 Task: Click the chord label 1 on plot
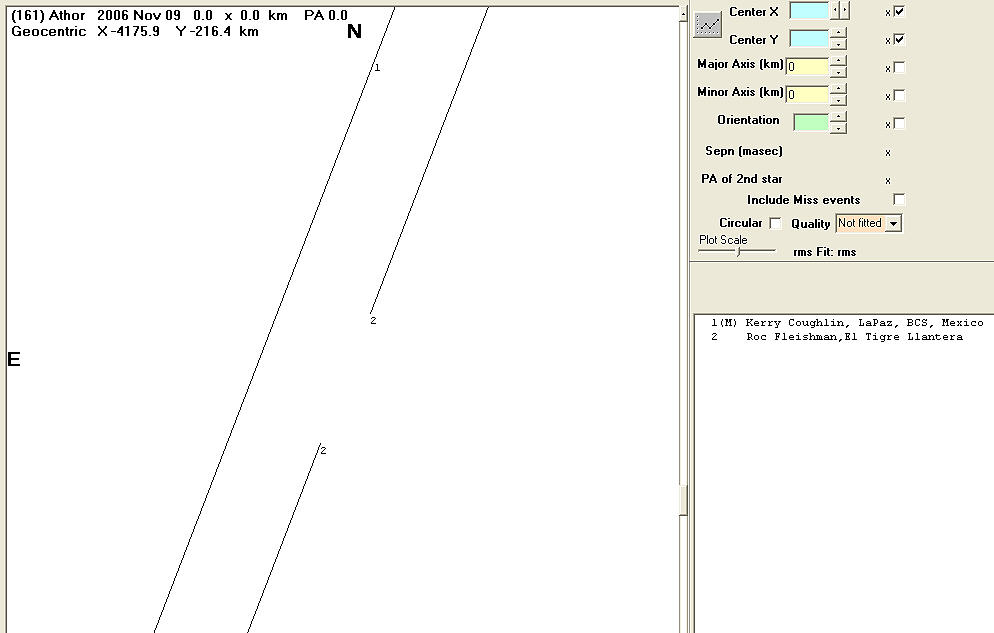(377, 68)
